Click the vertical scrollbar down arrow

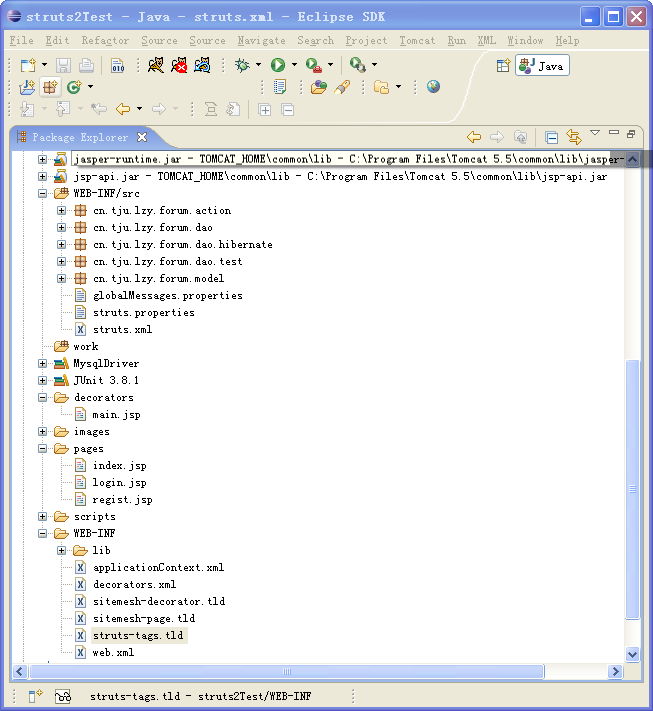click(x=632, y=654)
